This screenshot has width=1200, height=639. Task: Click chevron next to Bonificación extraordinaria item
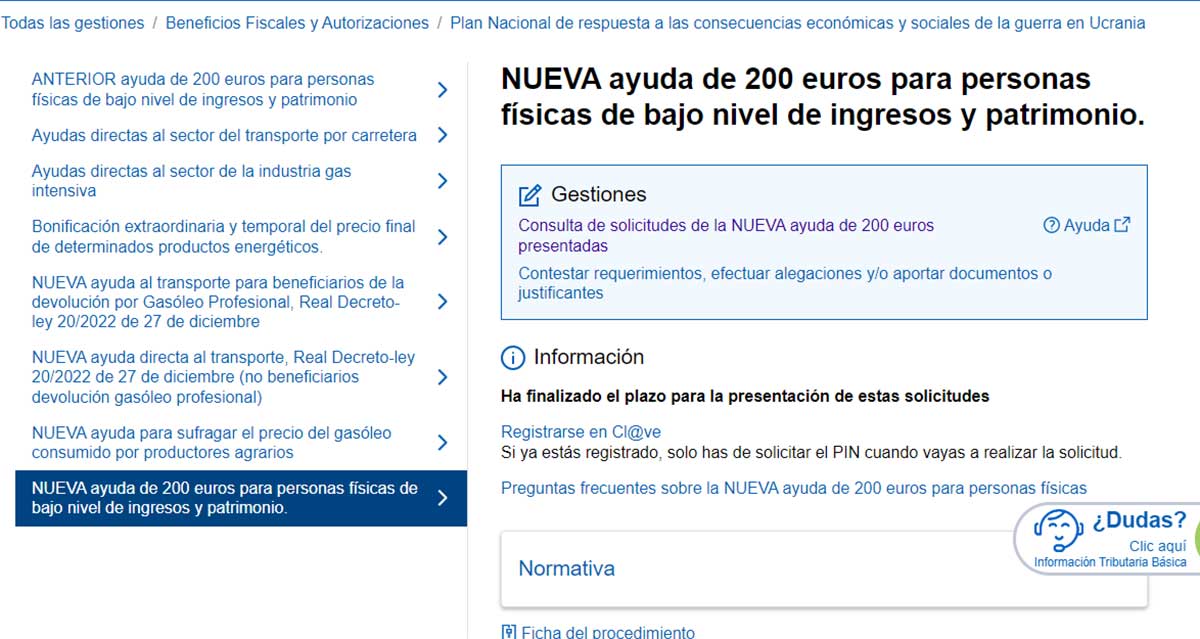[443, 237]
